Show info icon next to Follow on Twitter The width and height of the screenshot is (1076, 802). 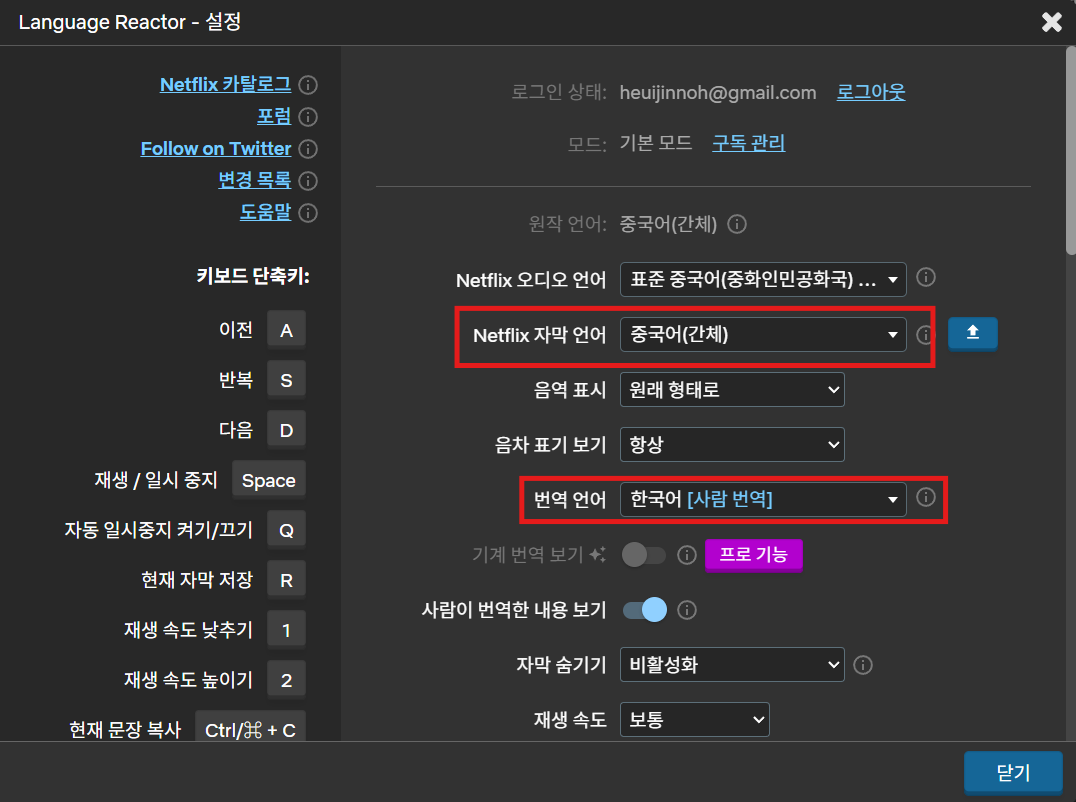point(308,149)
